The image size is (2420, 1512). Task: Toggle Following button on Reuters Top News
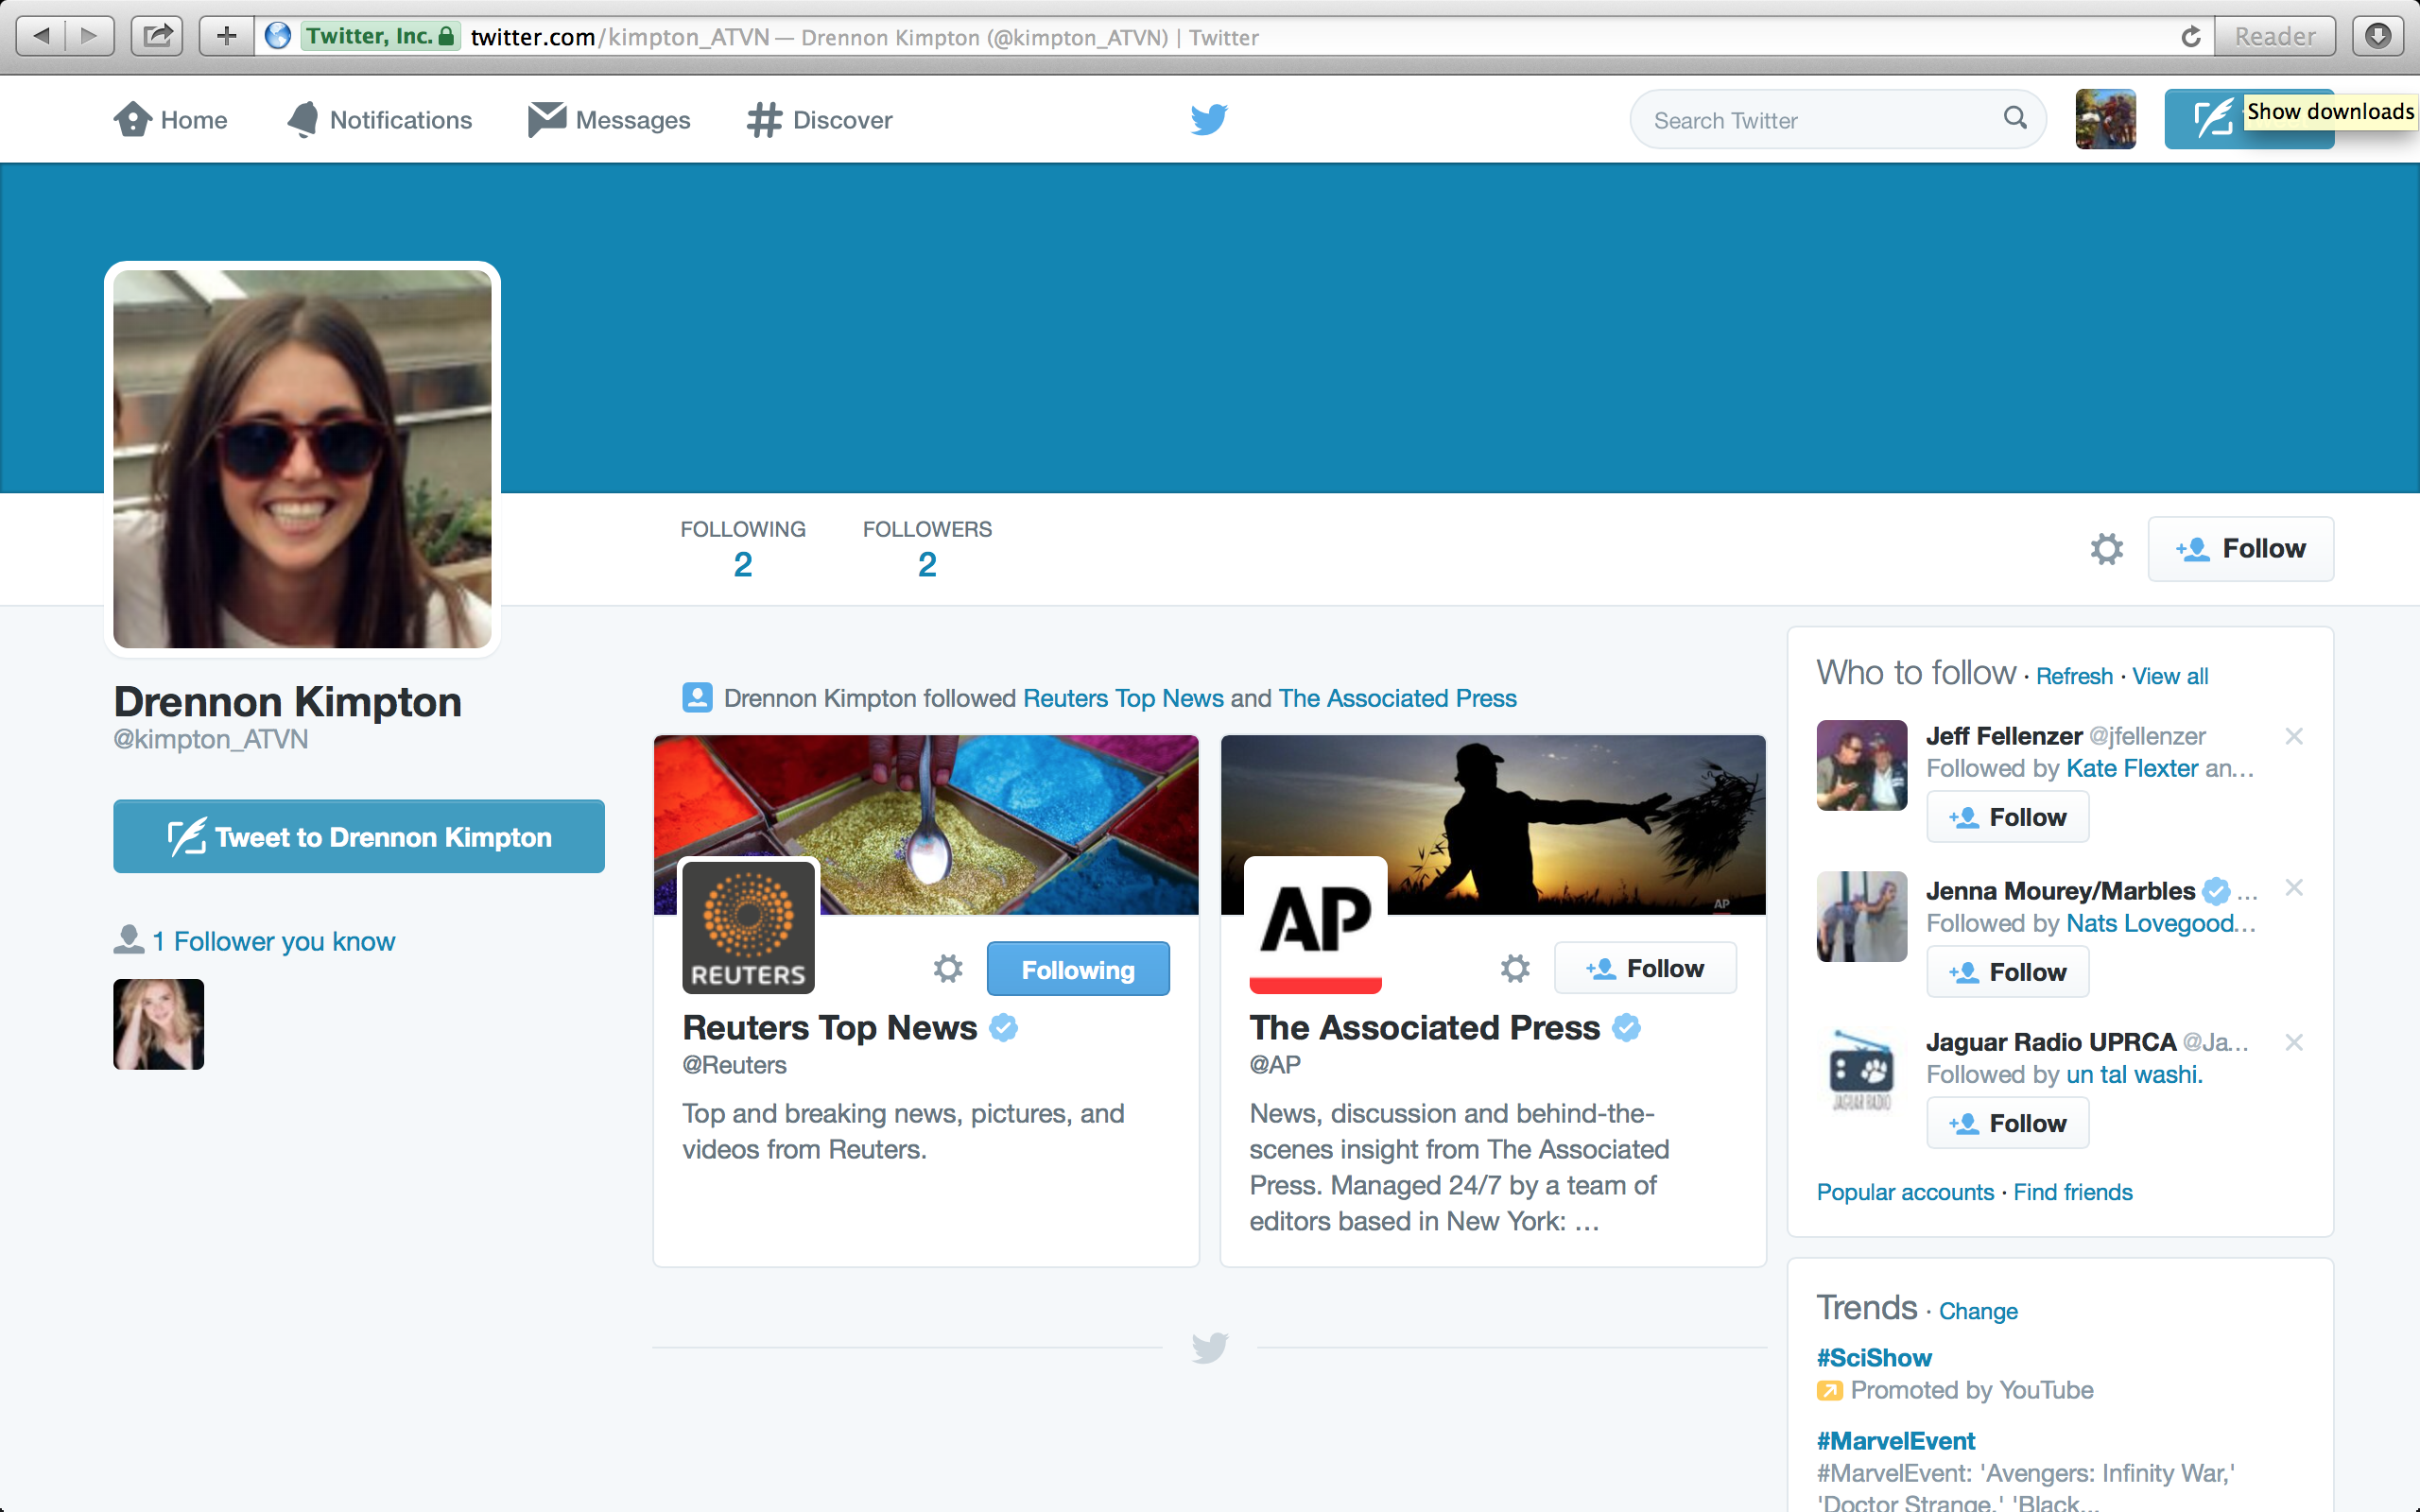tap(1077, 969)
